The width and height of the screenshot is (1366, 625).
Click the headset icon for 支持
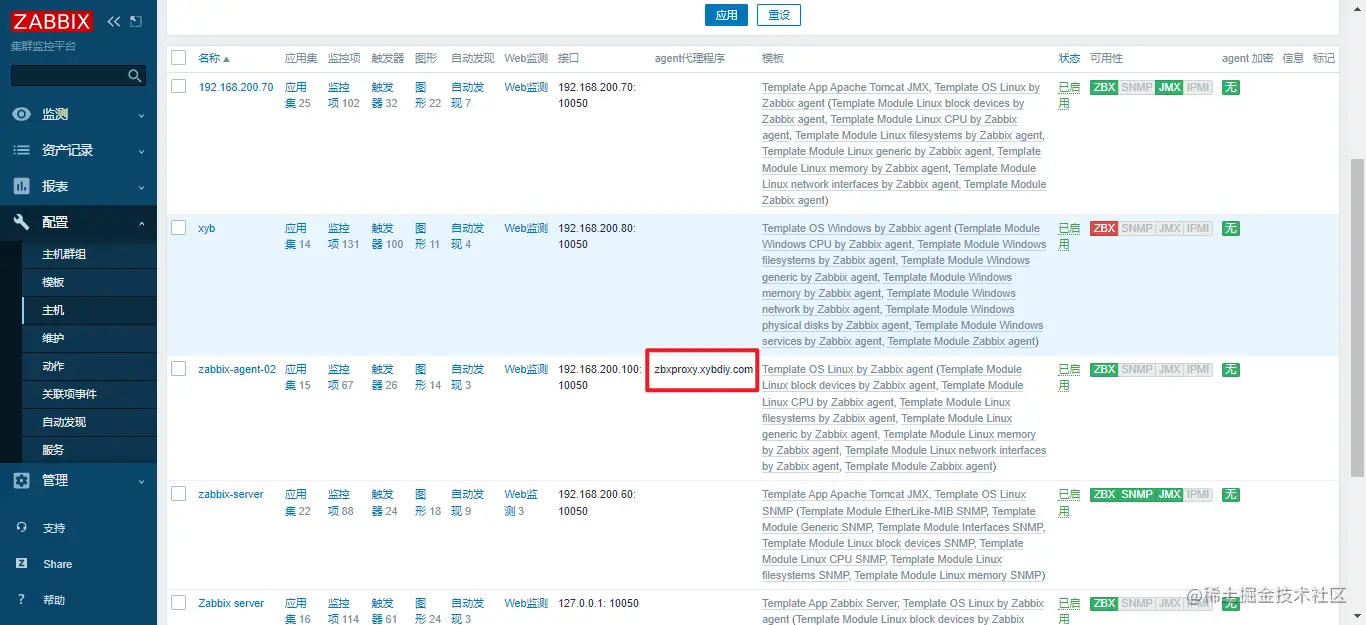point(22,528)
